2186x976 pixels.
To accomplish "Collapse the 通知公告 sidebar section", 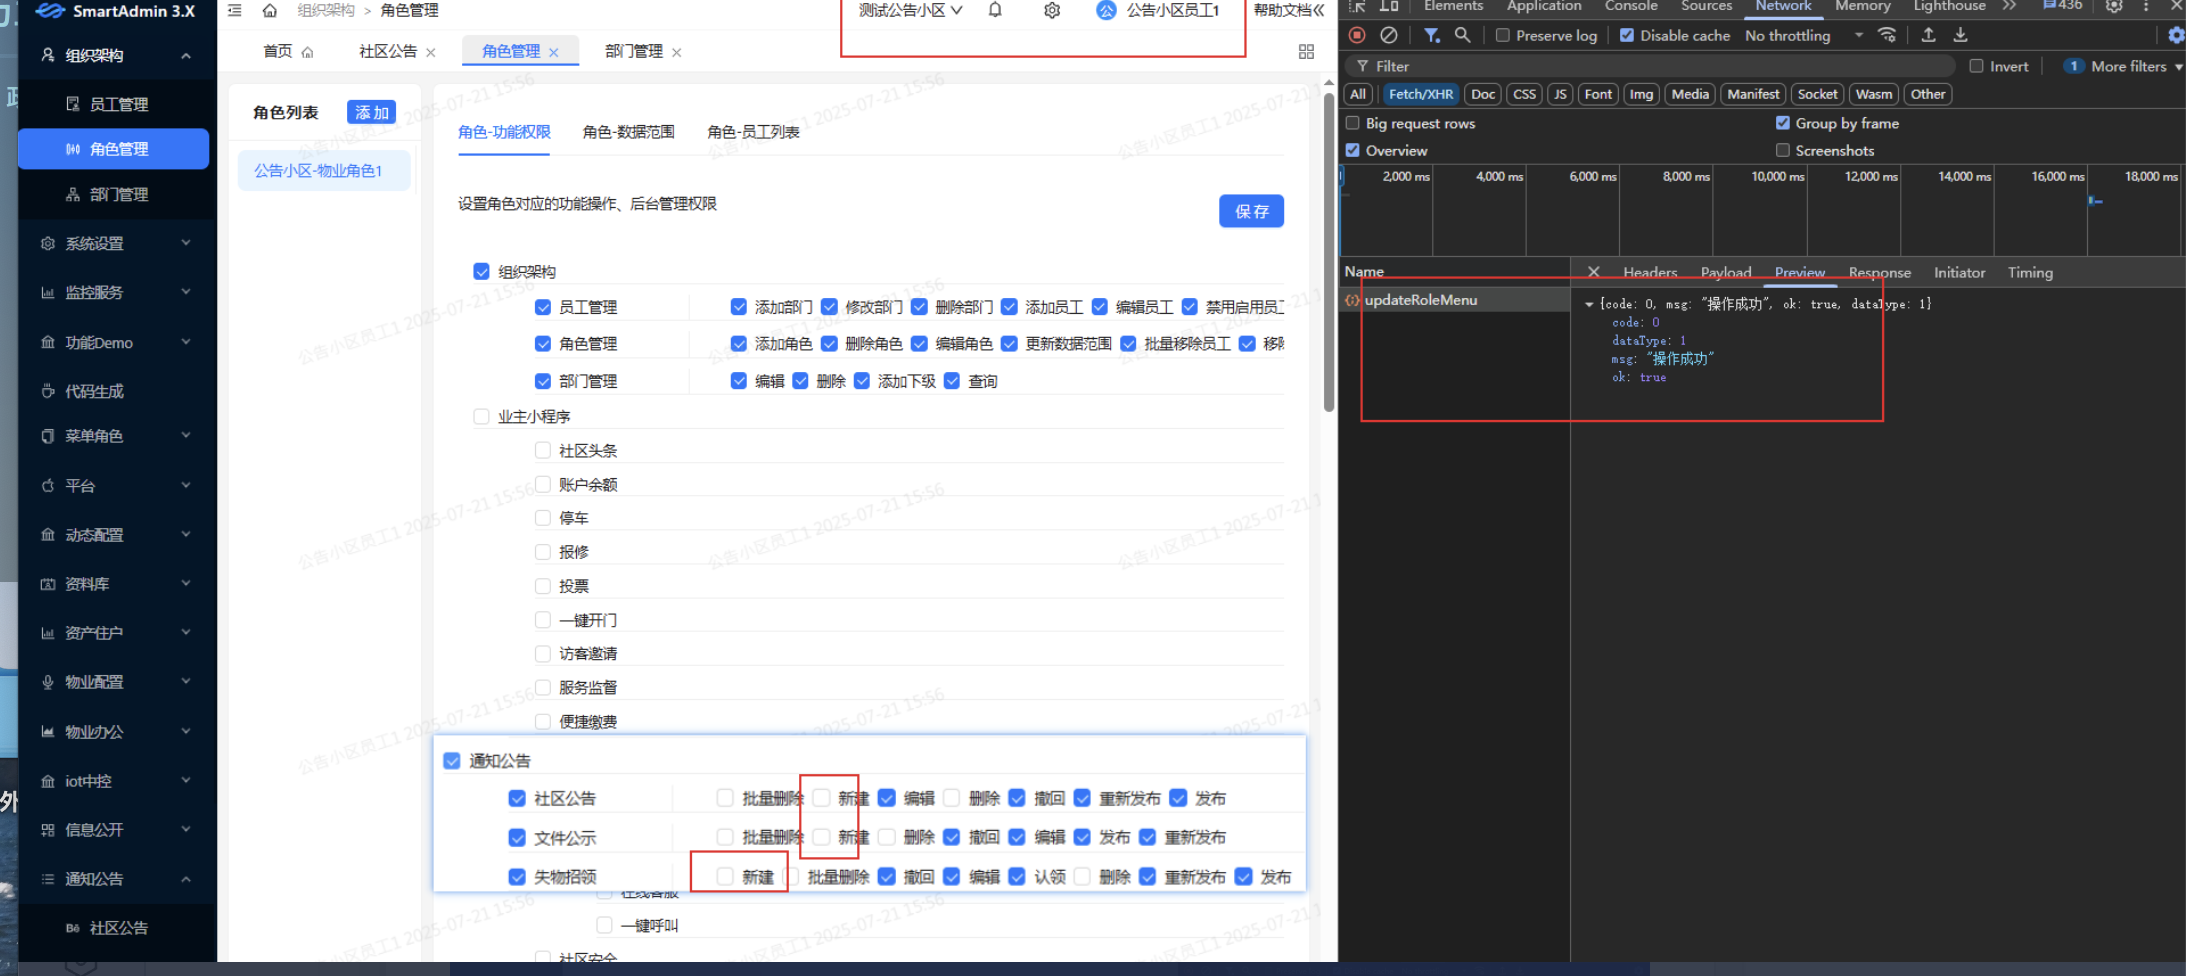I will [95, 879].
